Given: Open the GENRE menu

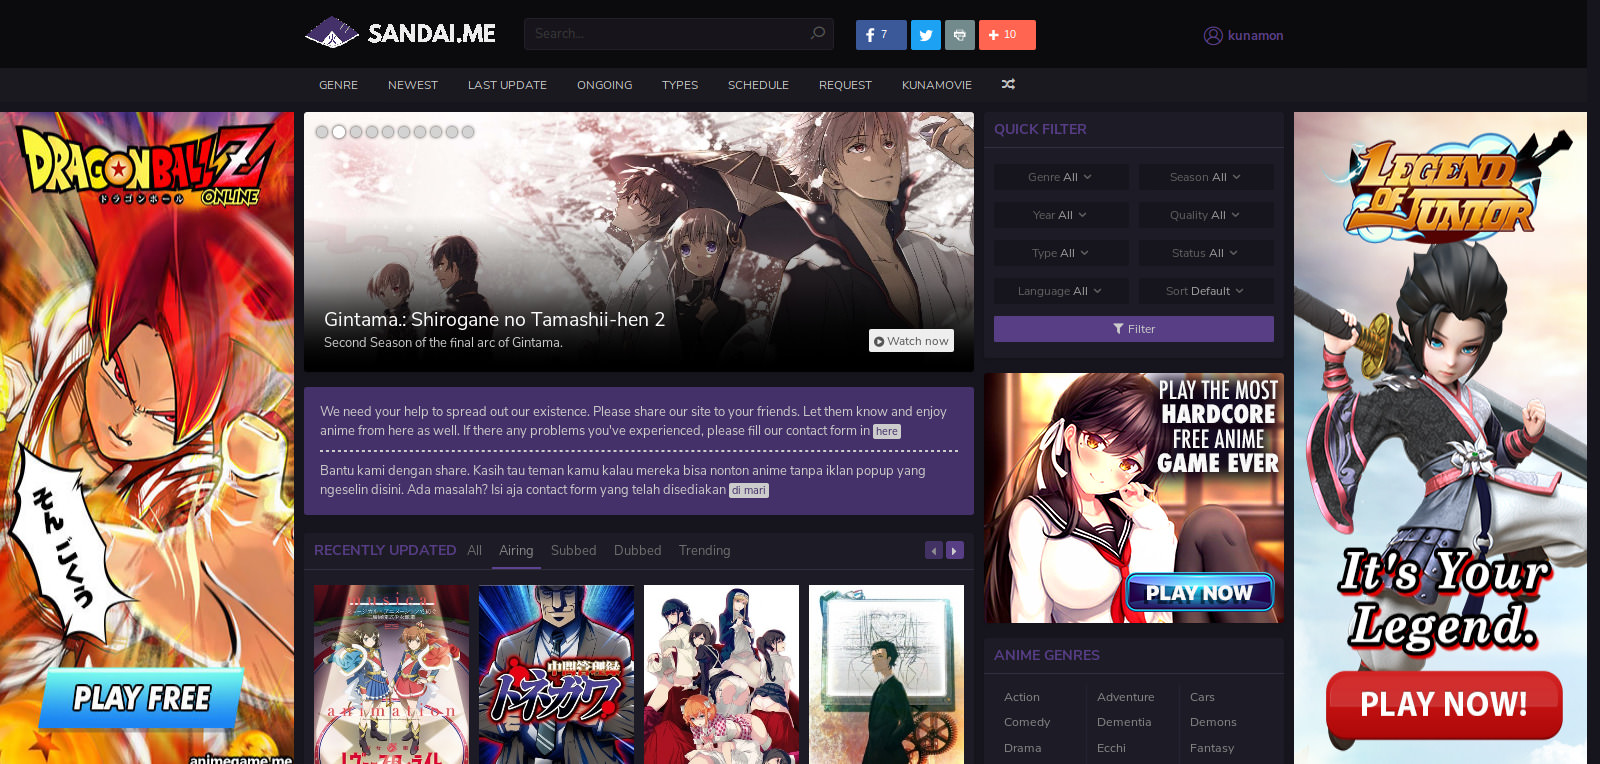Looking at the screenshot, I should point(338,85).
